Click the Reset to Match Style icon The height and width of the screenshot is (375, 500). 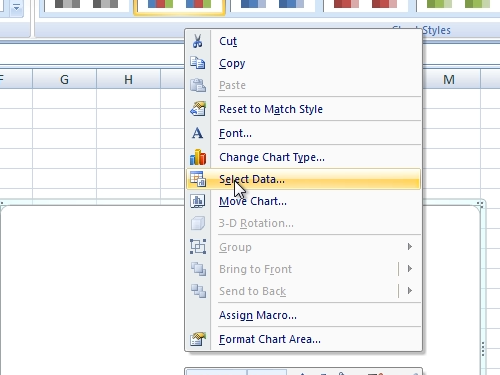click(197, 109)
